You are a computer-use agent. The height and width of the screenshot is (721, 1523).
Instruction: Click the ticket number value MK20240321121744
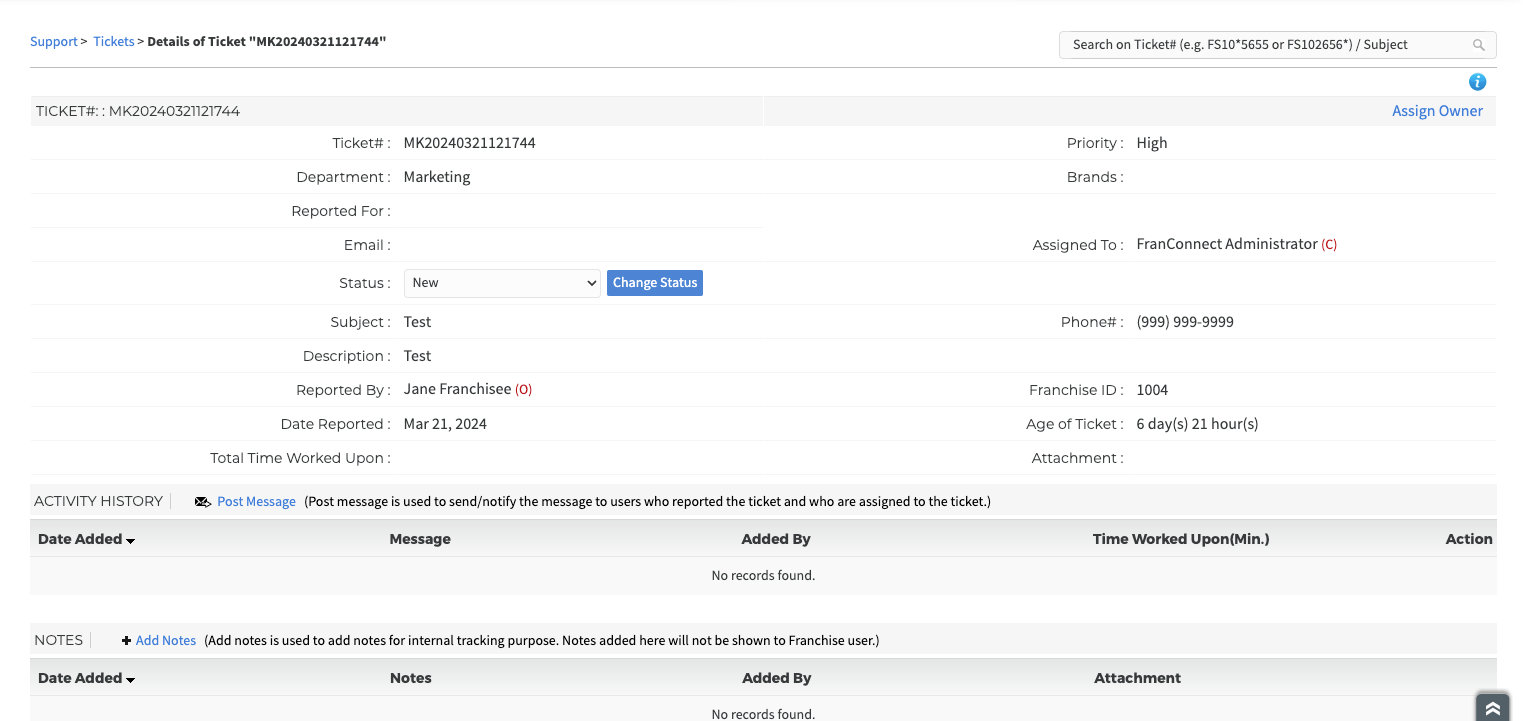tap(470, 143)
